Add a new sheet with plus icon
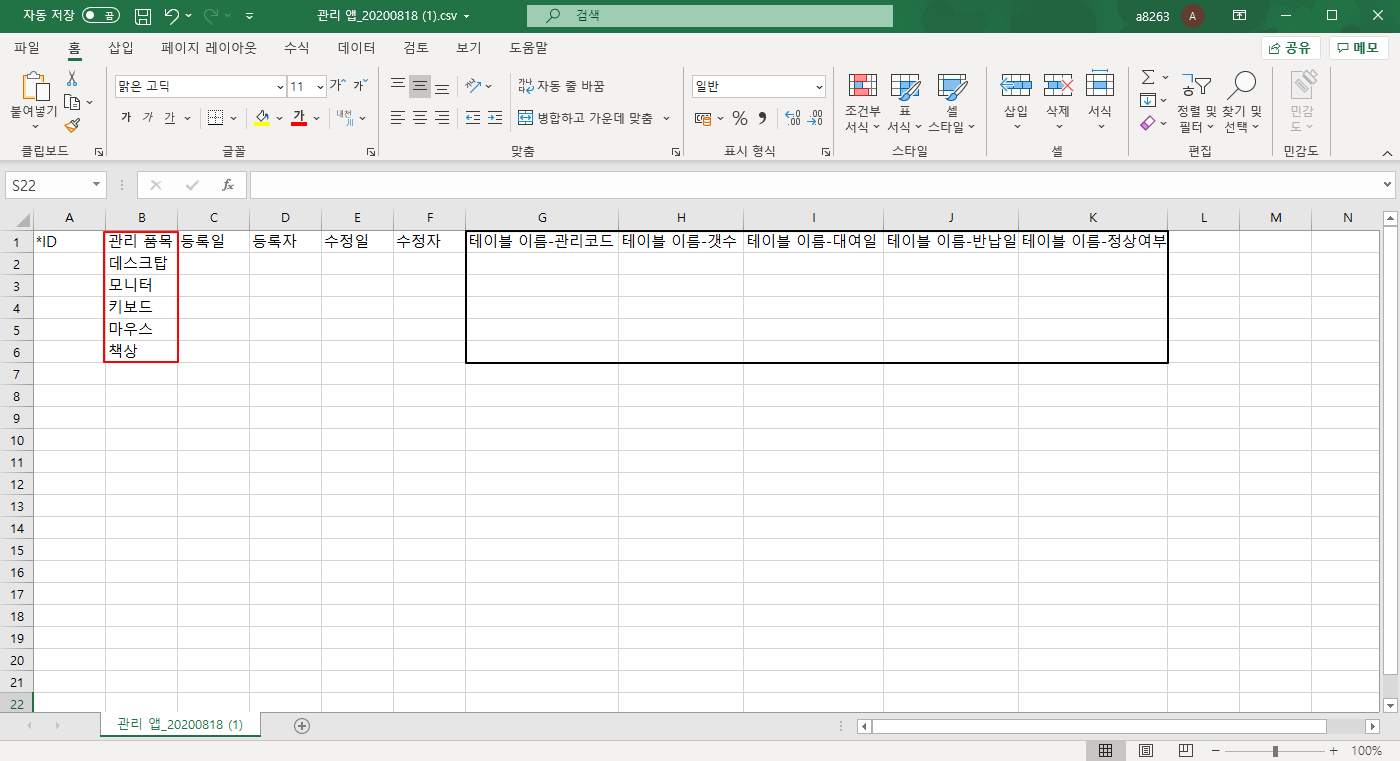 coord(302,726)
